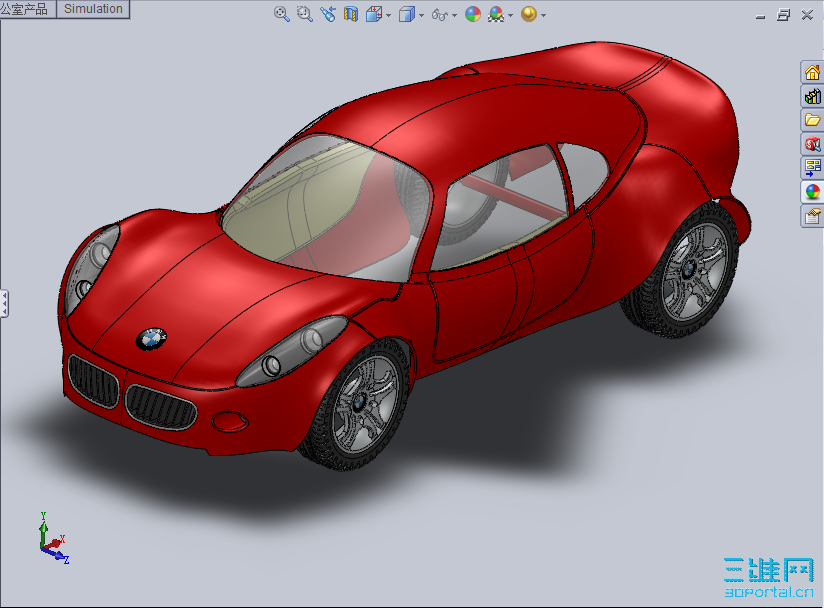824x608 pixels.
Task: Click the Apply Scene icon
Action: [x=496, y=15]
